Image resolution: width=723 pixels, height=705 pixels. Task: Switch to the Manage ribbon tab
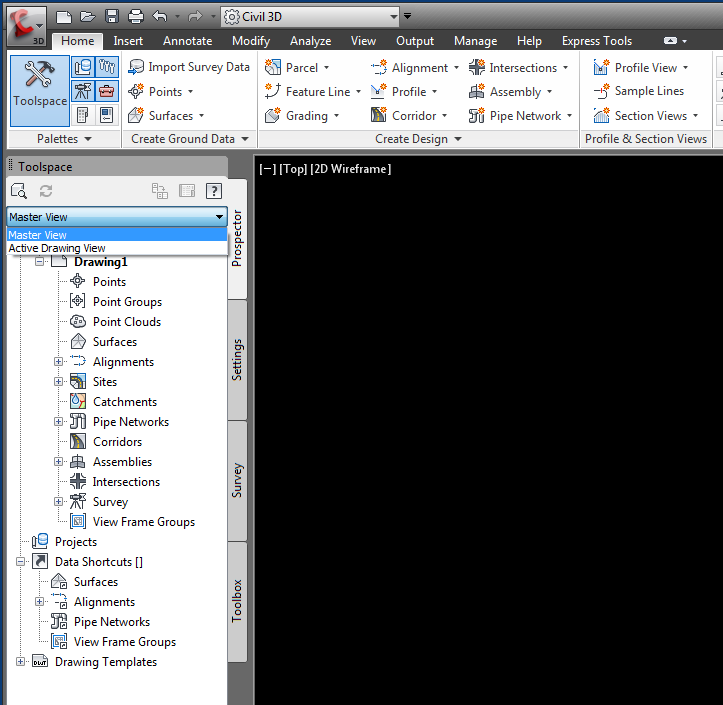[x=475, y=41]
